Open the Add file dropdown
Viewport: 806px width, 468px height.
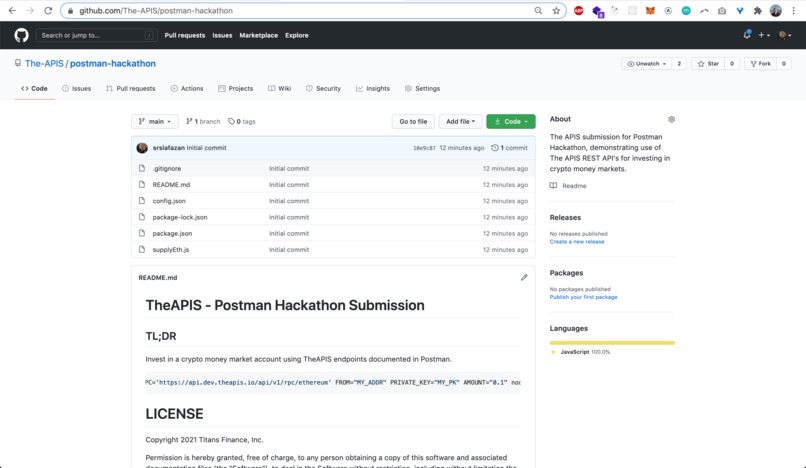[461, 121]
